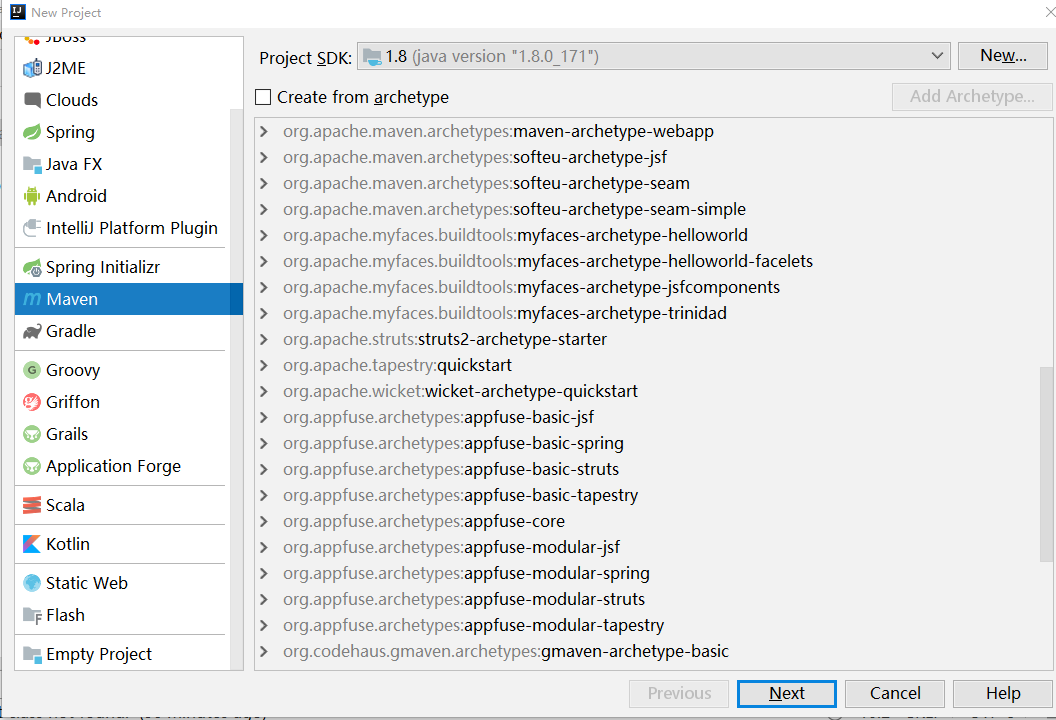Click the Scala icon

click(32, 505)
